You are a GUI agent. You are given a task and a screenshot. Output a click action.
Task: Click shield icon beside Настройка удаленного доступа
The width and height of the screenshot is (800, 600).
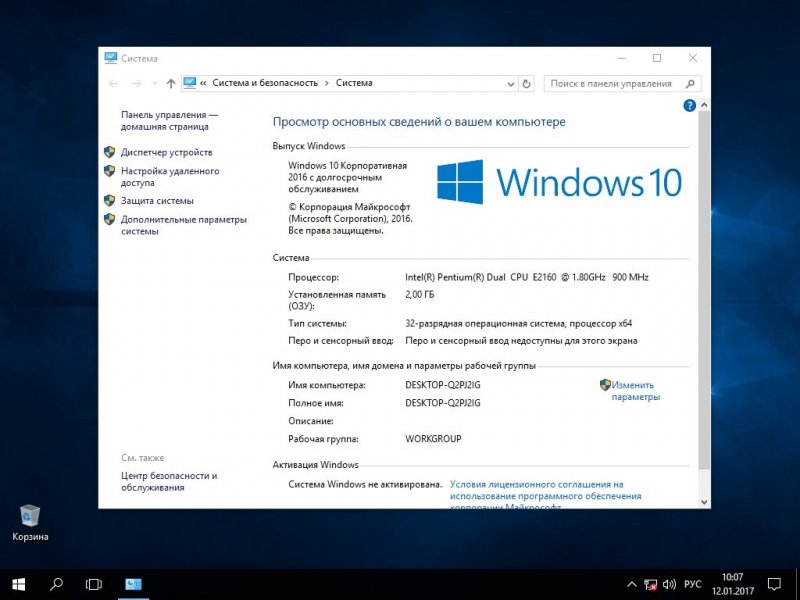pos(109,170)
